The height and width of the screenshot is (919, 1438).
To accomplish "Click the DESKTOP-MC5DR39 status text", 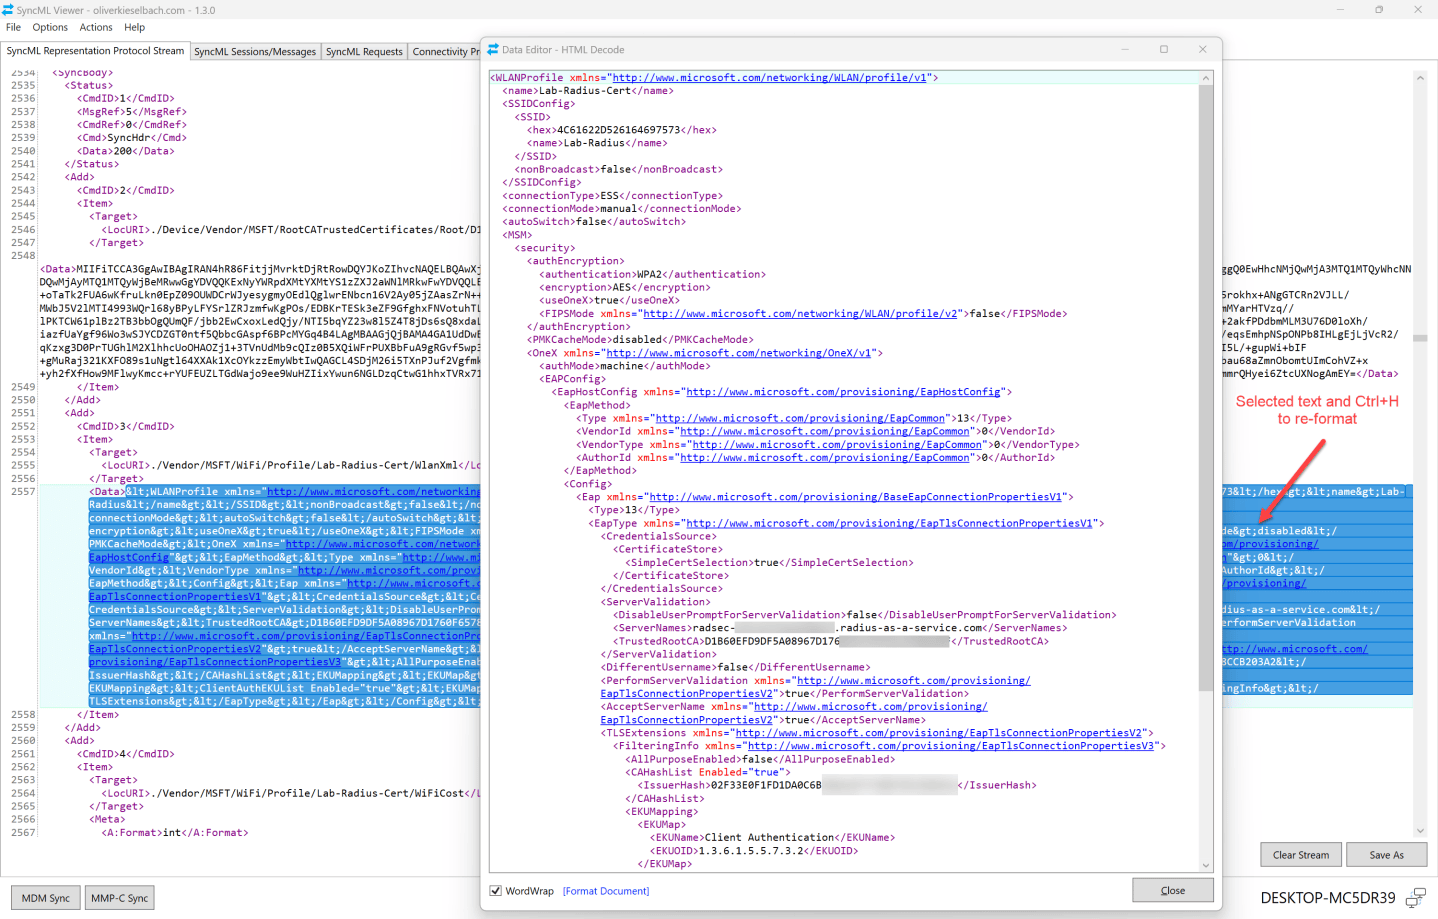I will [x=1328, y=898].
